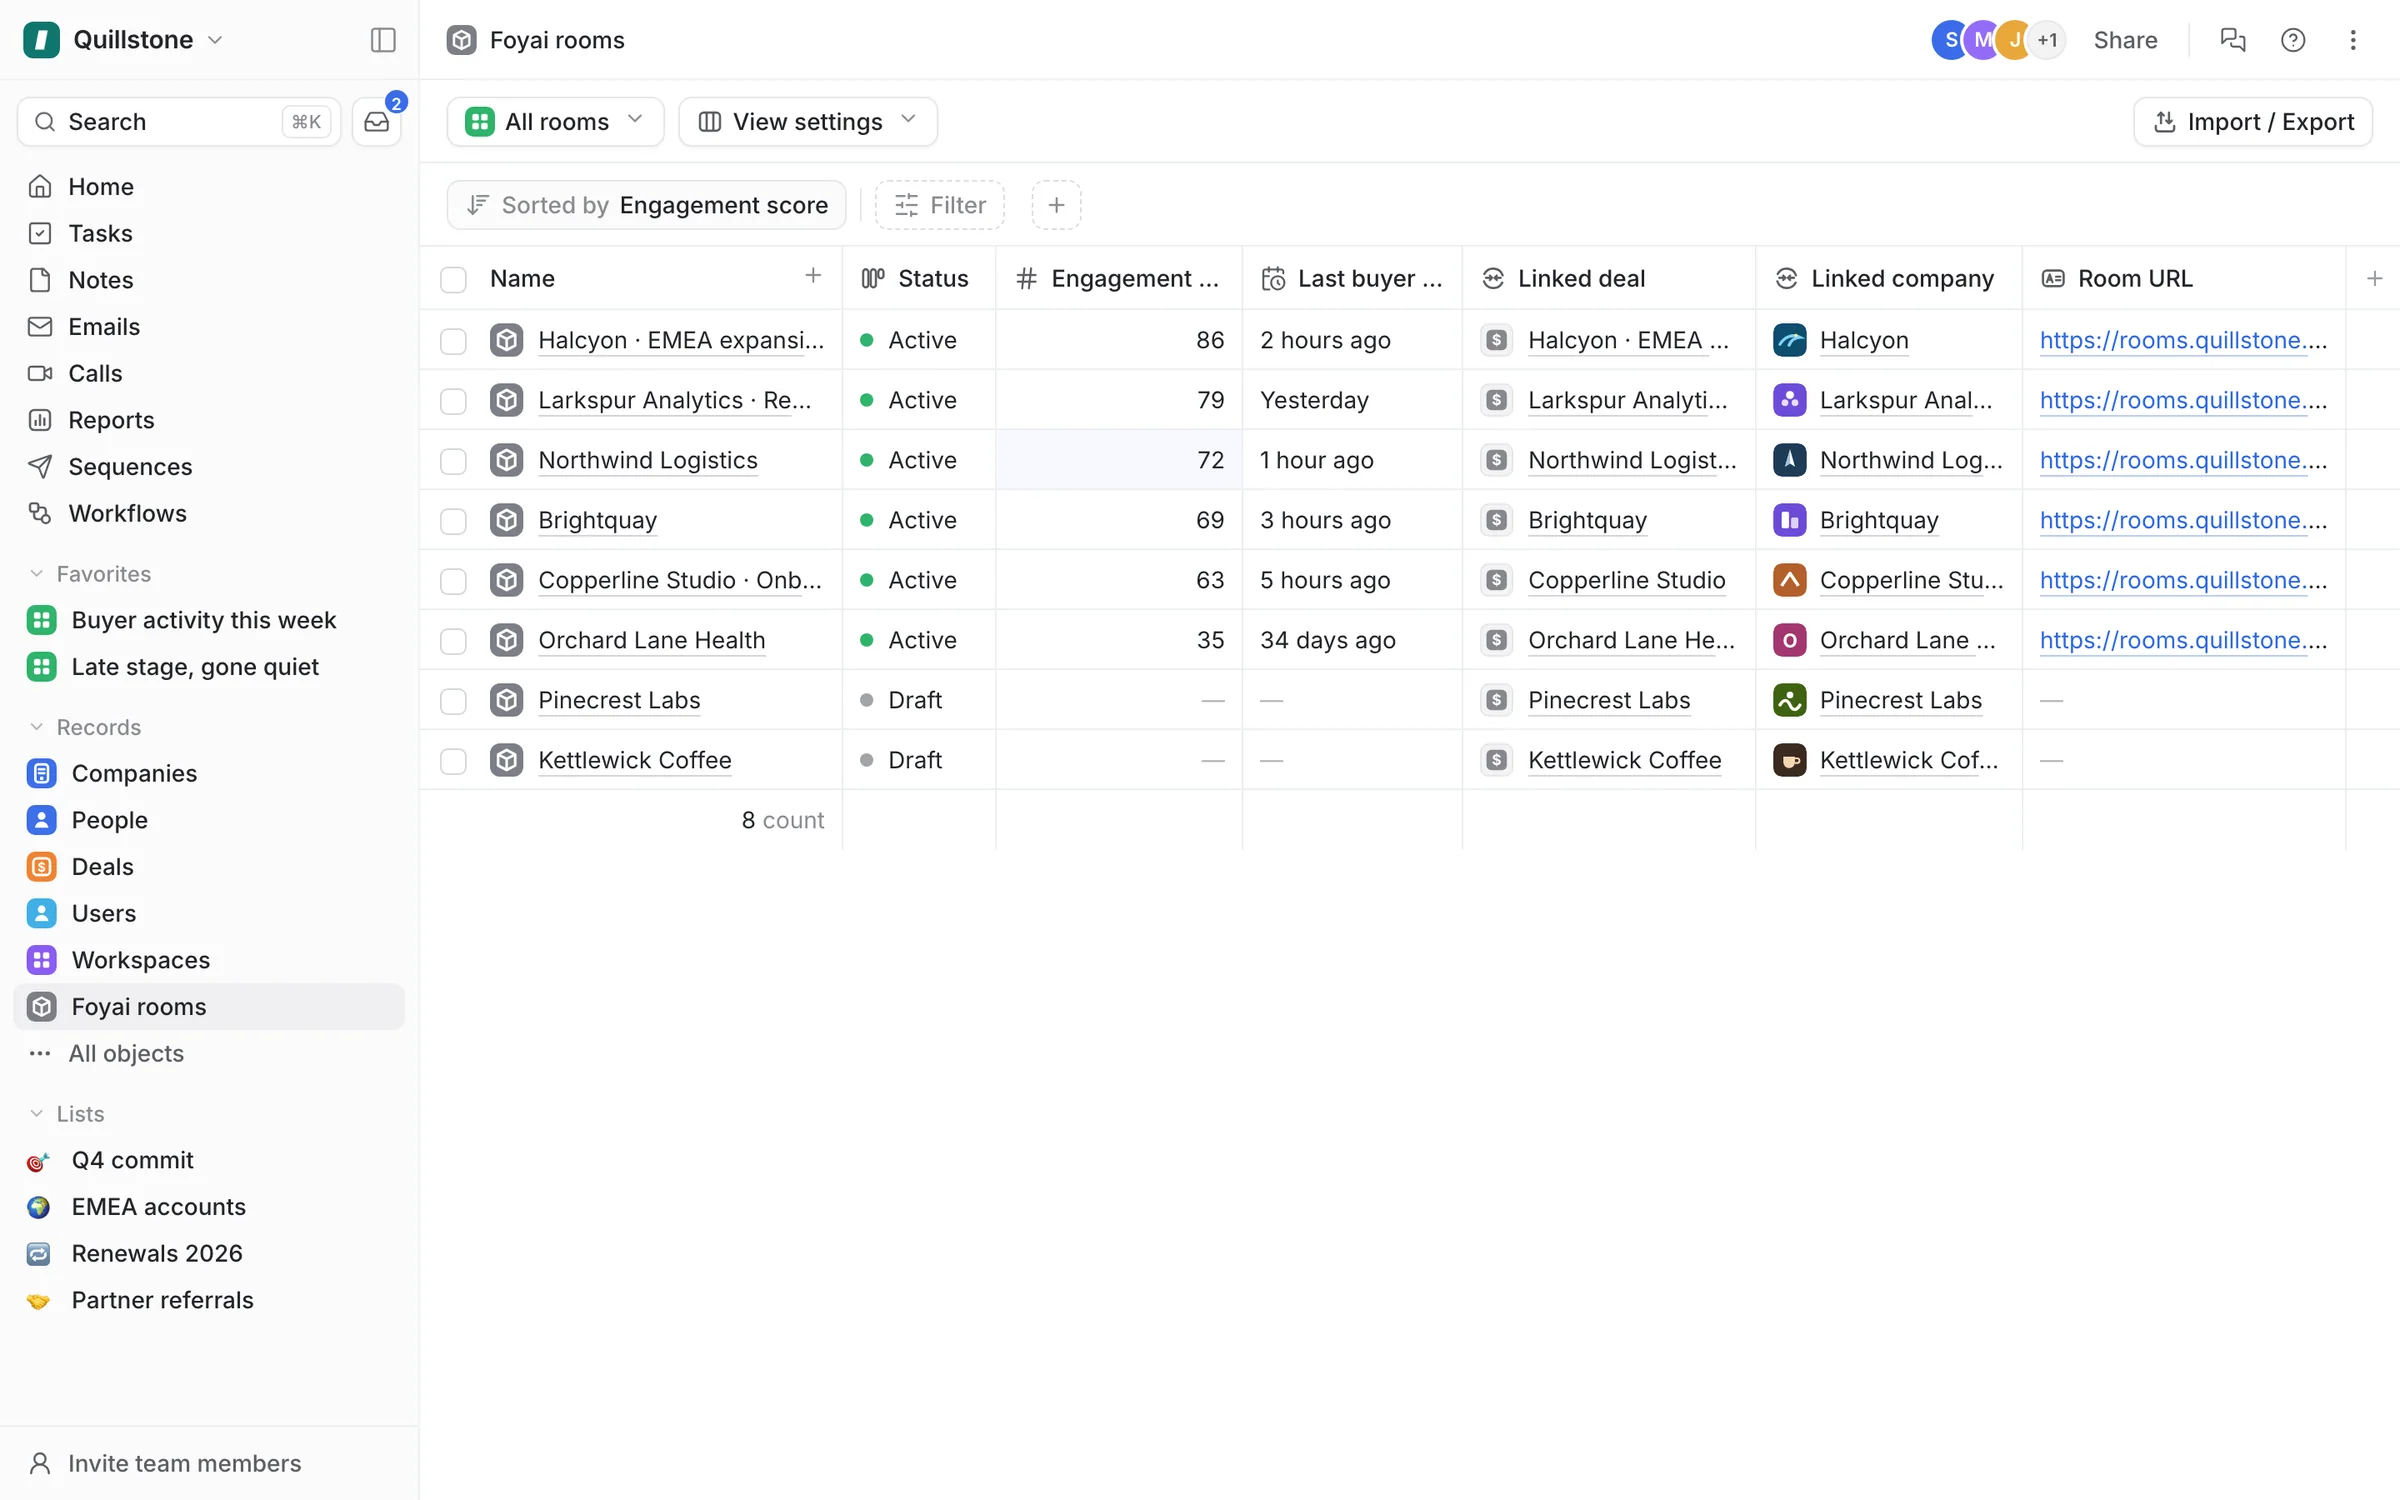Collapse the Records section
The width and height of the screenshot is (2400, 1500).
[x=84, y=727]
